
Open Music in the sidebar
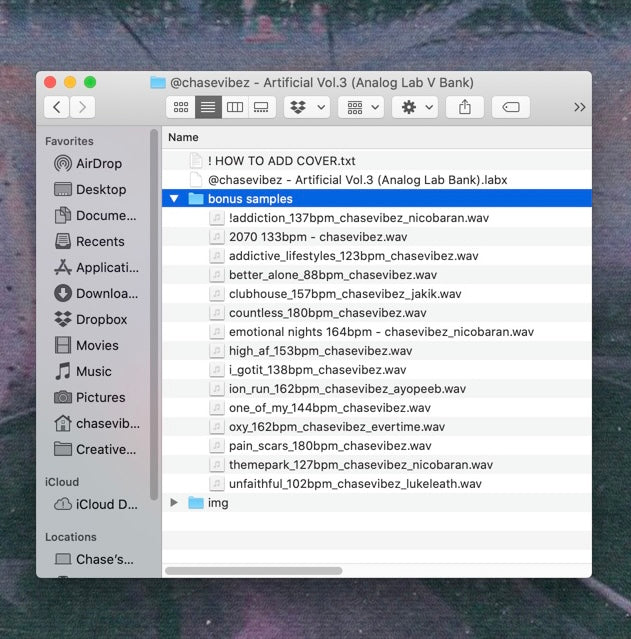pyautogui.click(x=83, y=372)
